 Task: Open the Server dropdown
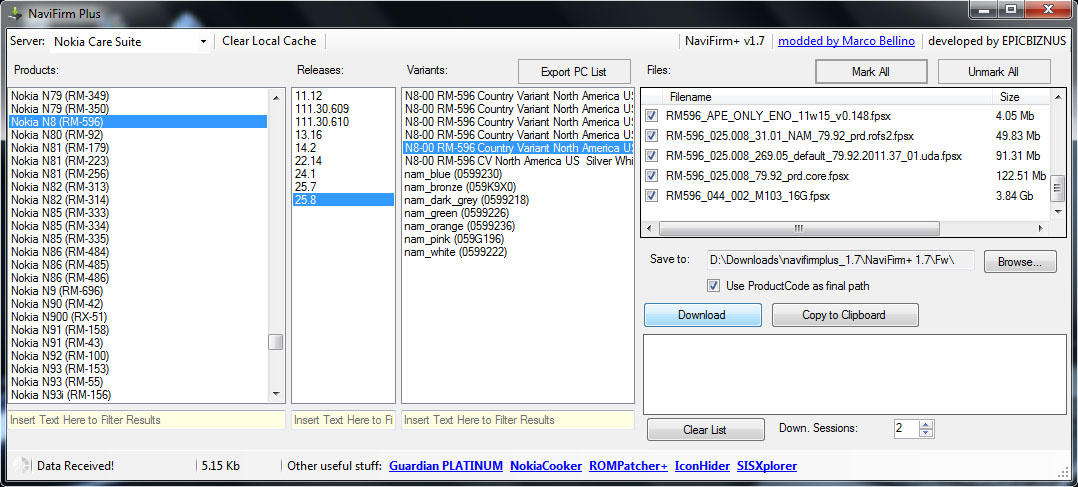click(203, 42)
